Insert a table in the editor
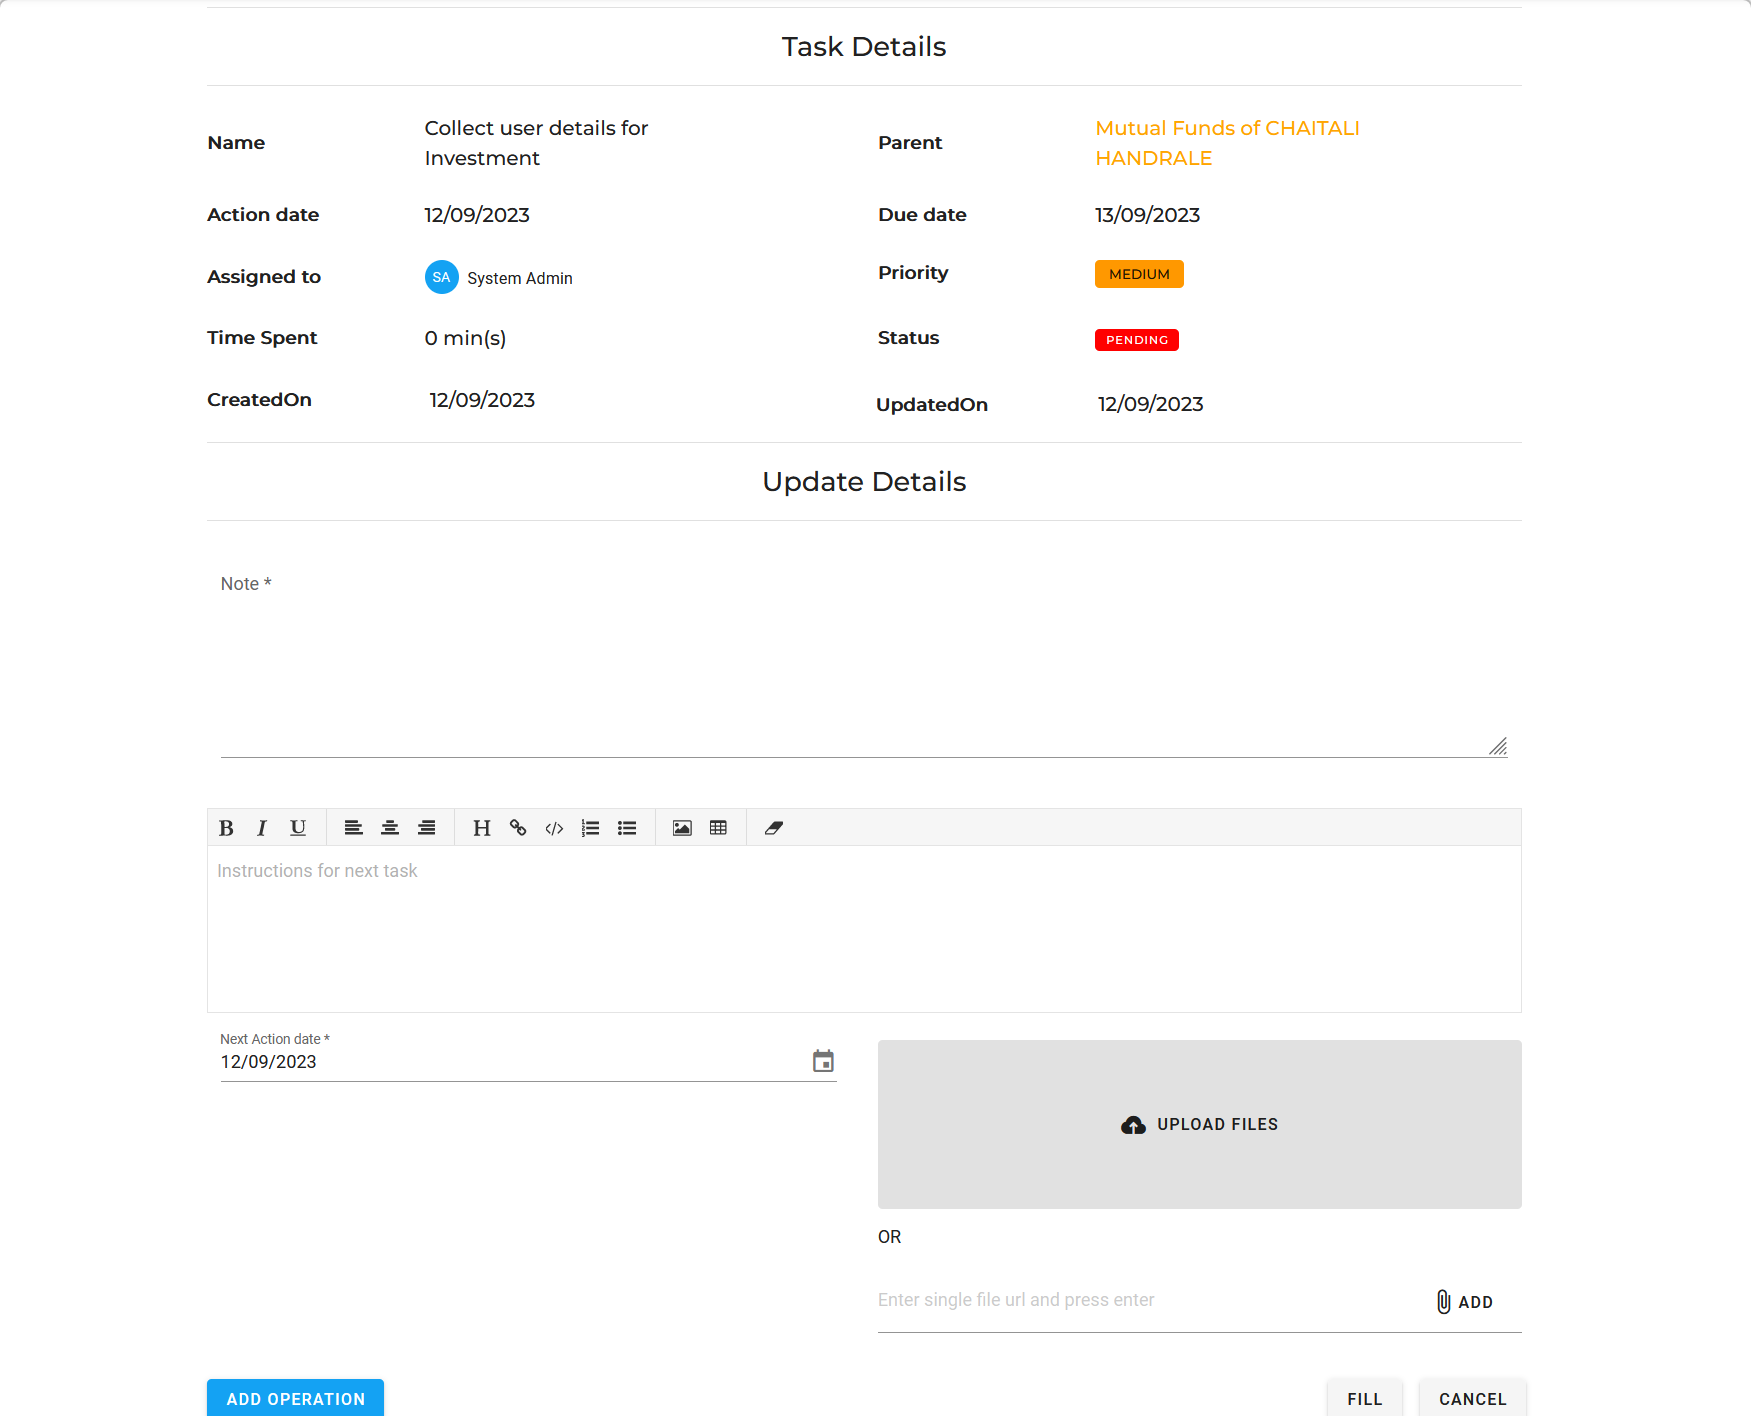 point(718,828)
